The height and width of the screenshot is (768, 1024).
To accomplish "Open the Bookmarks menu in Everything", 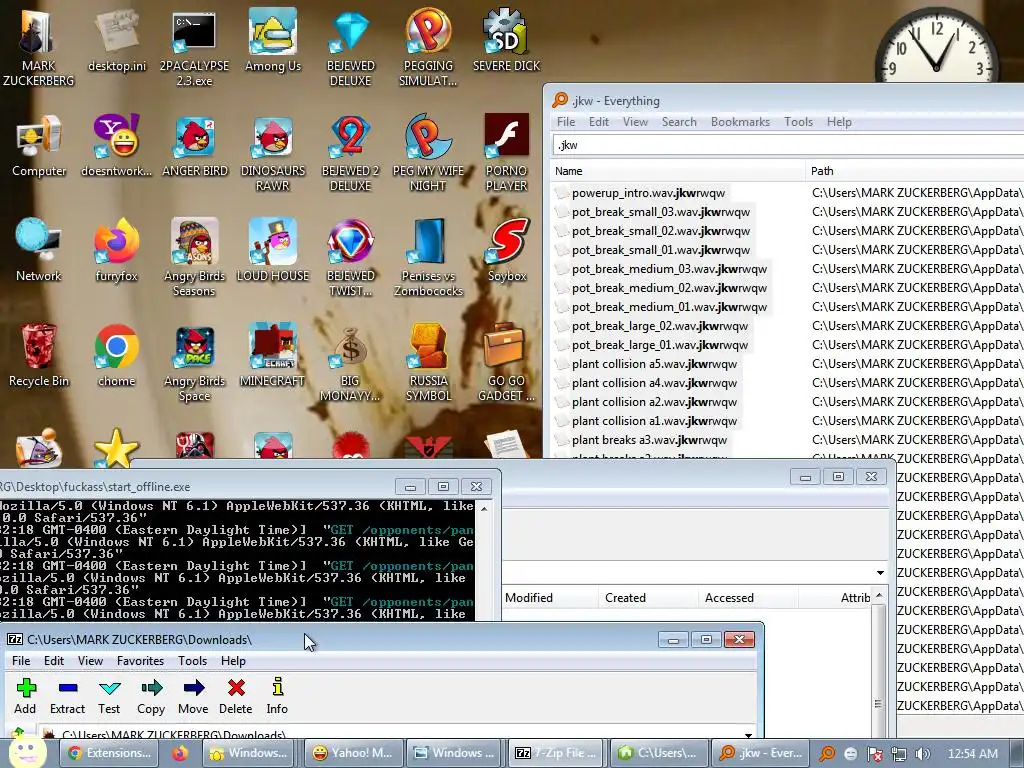I will coord(741,122).
